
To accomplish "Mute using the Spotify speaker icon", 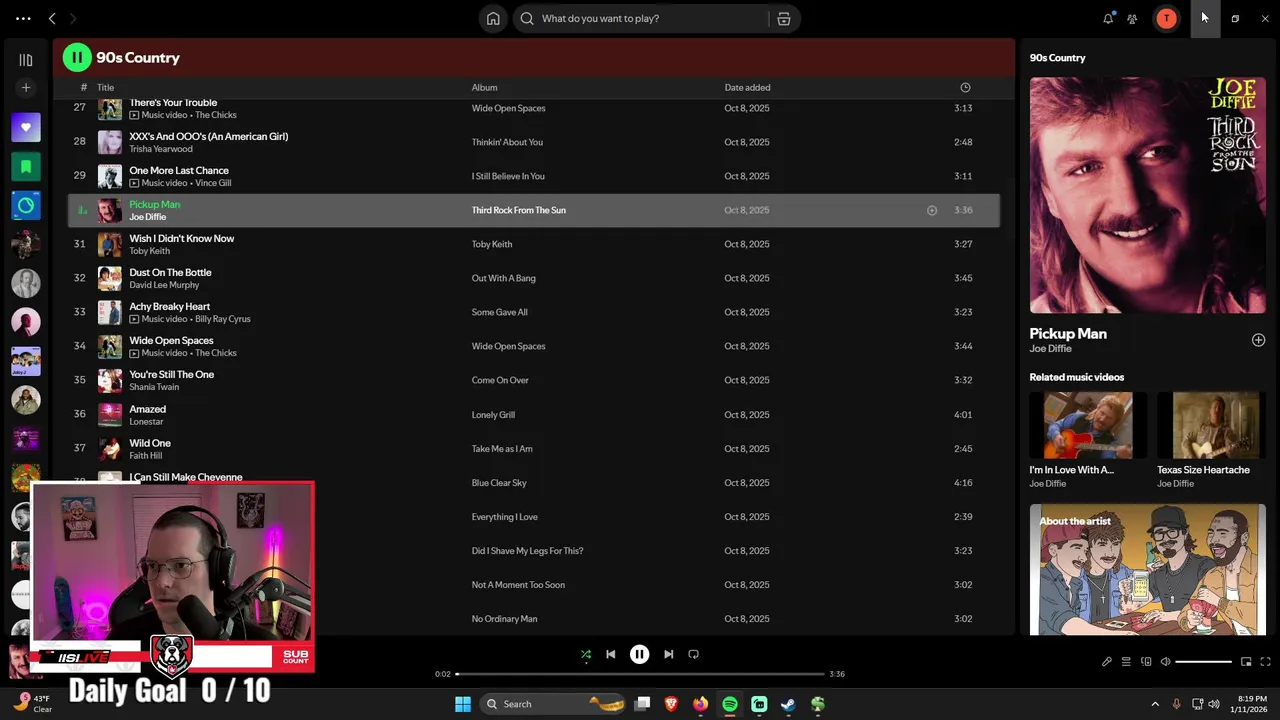I will click(1165, 662).
